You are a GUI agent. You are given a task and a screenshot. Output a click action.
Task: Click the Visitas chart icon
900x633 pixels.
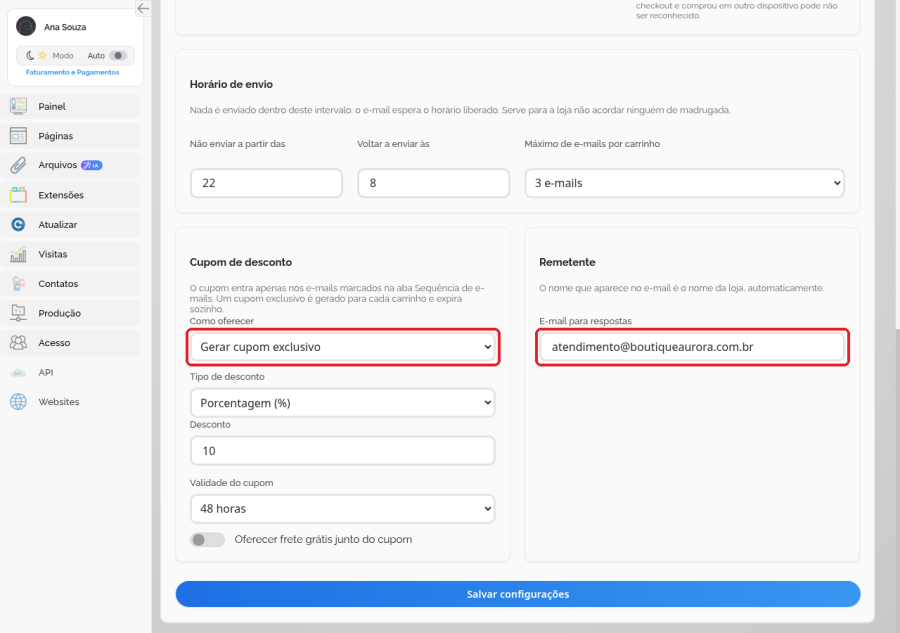(x=18, y=254)
